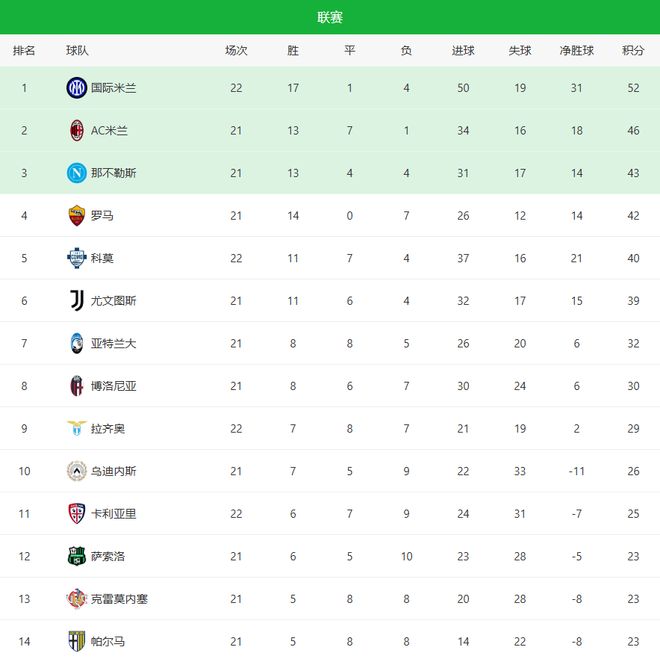
Task: Click the Lazio eagle crest icon
Action: (77, 428)
